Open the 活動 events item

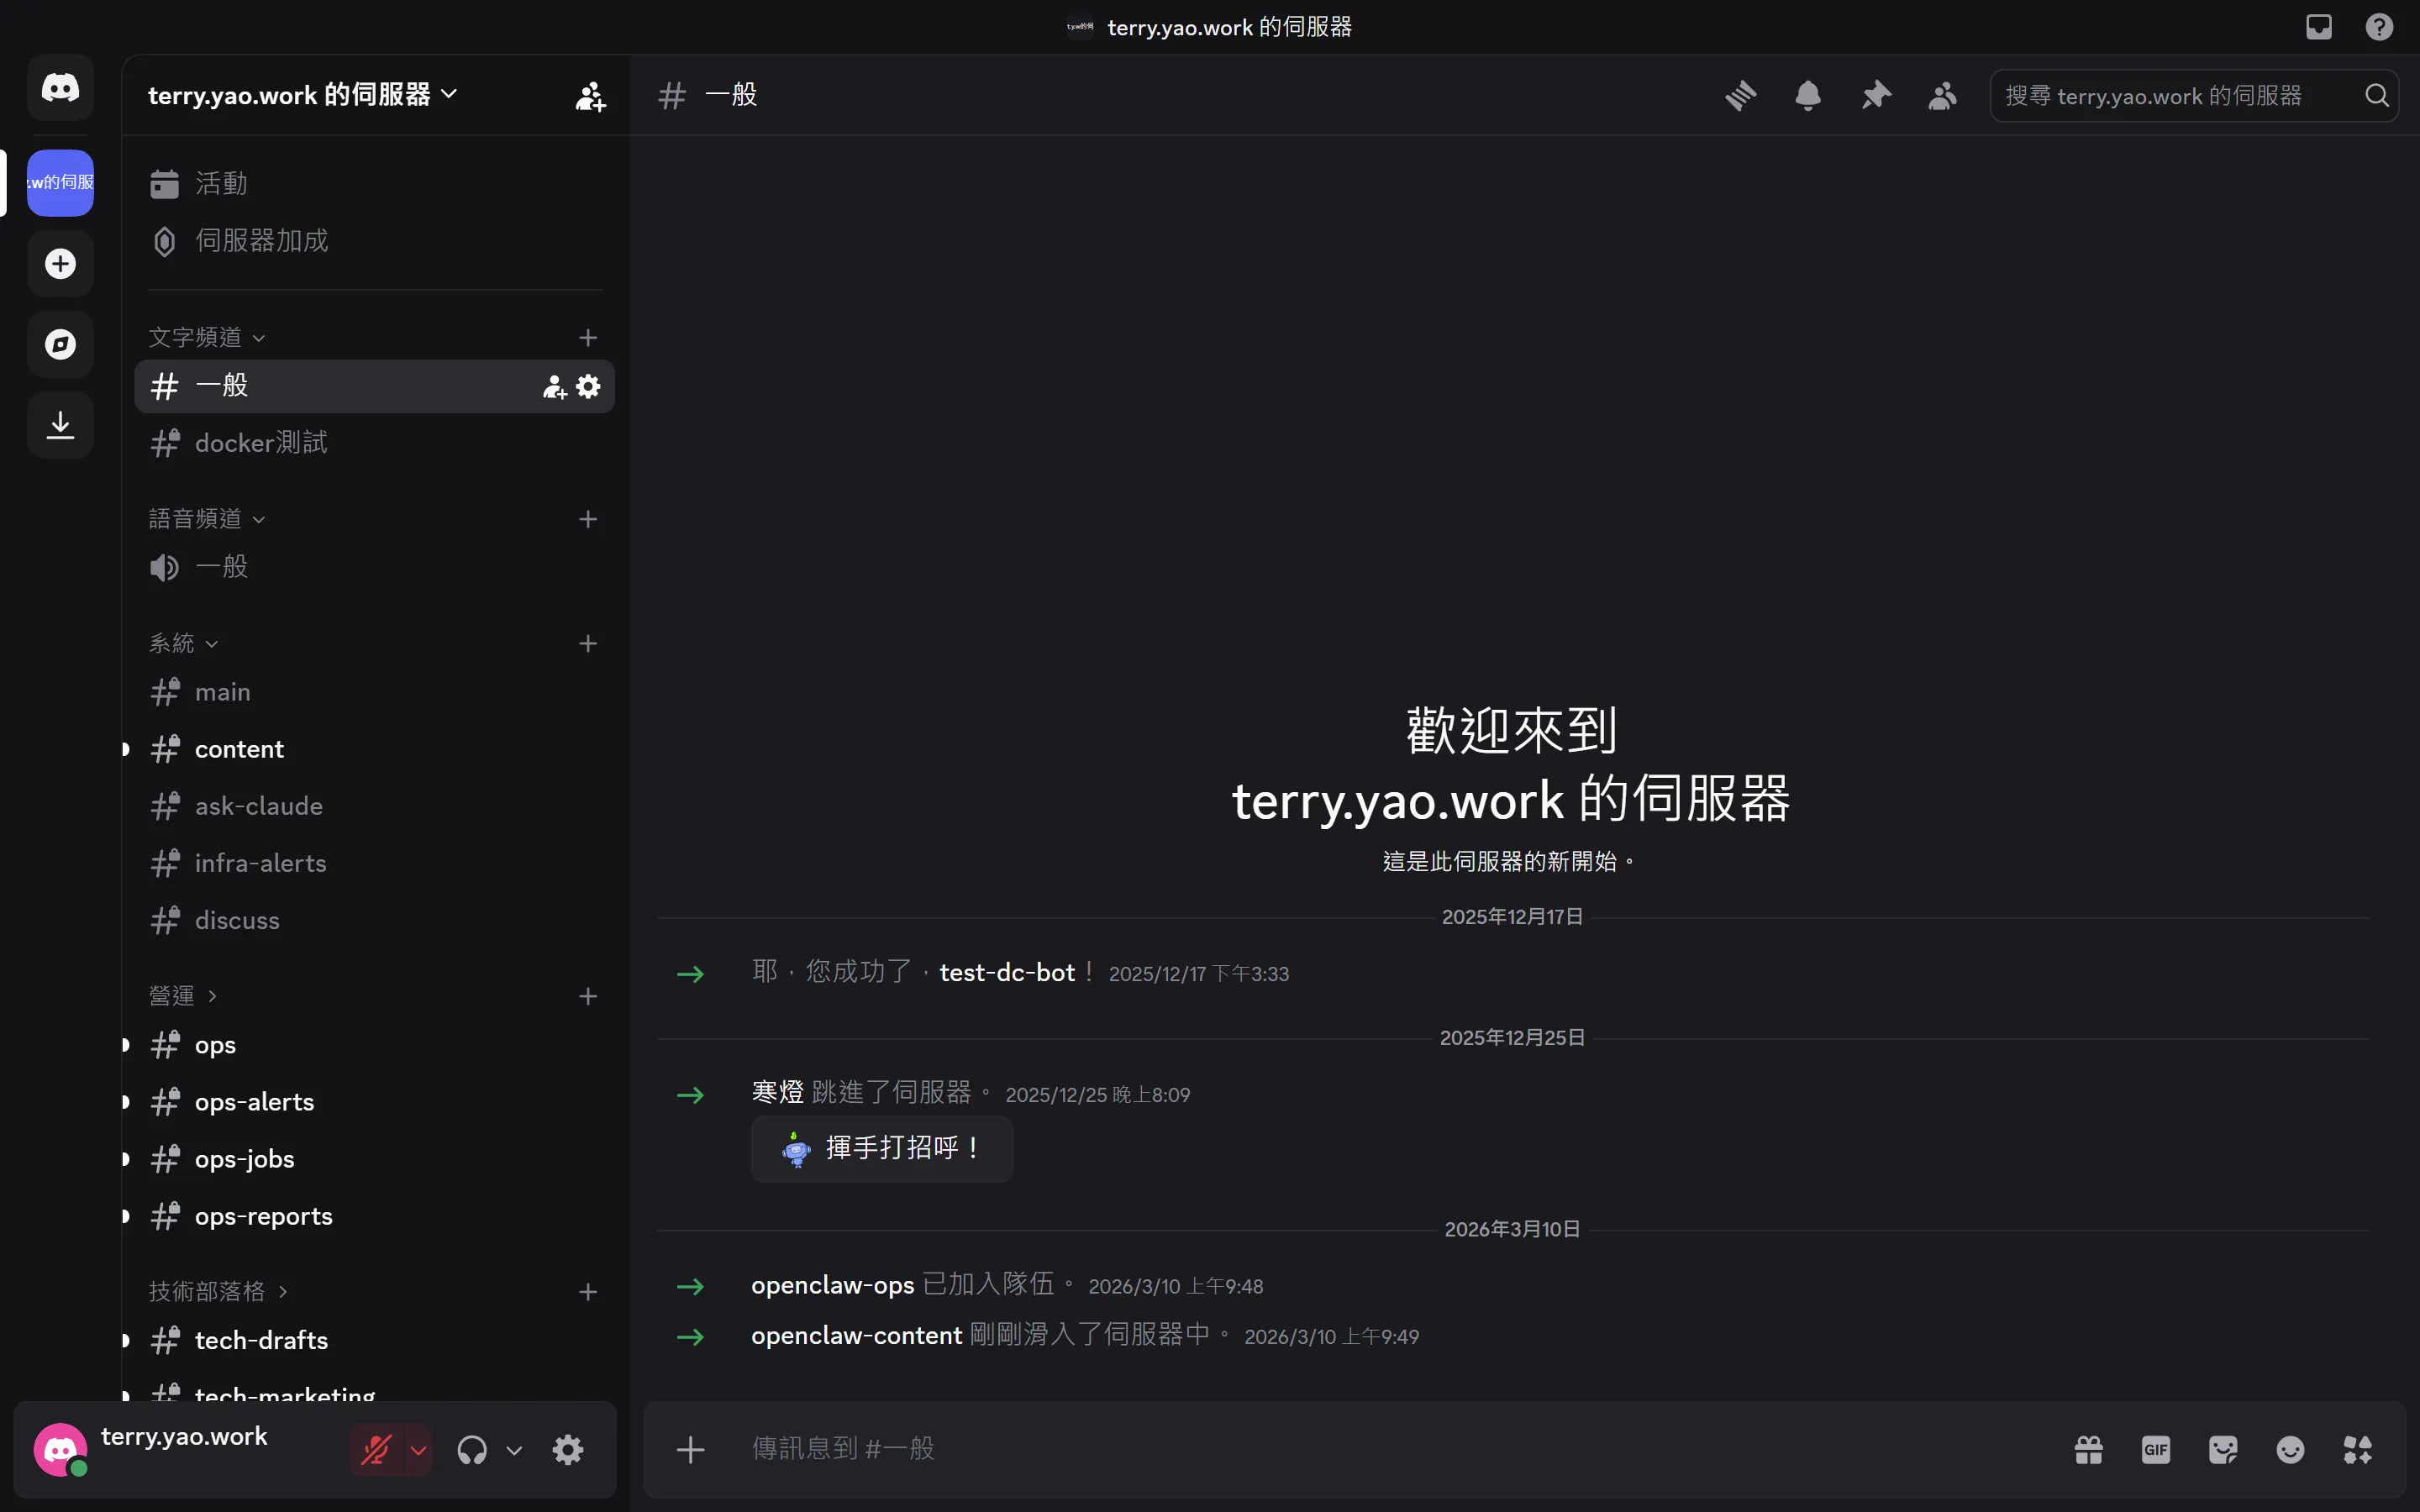(375, 184)
